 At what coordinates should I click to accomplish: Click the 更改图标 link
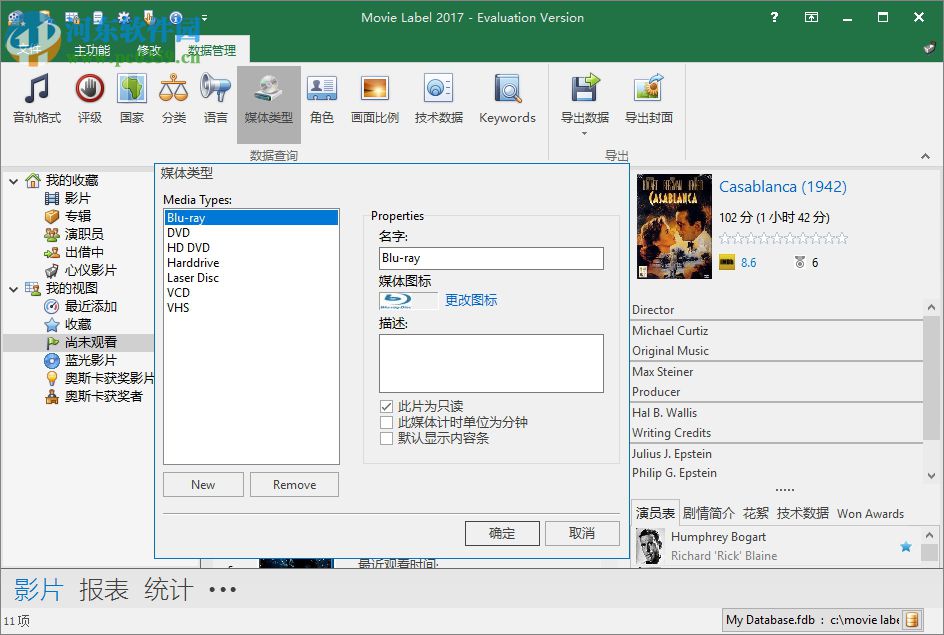pos(471,300)
